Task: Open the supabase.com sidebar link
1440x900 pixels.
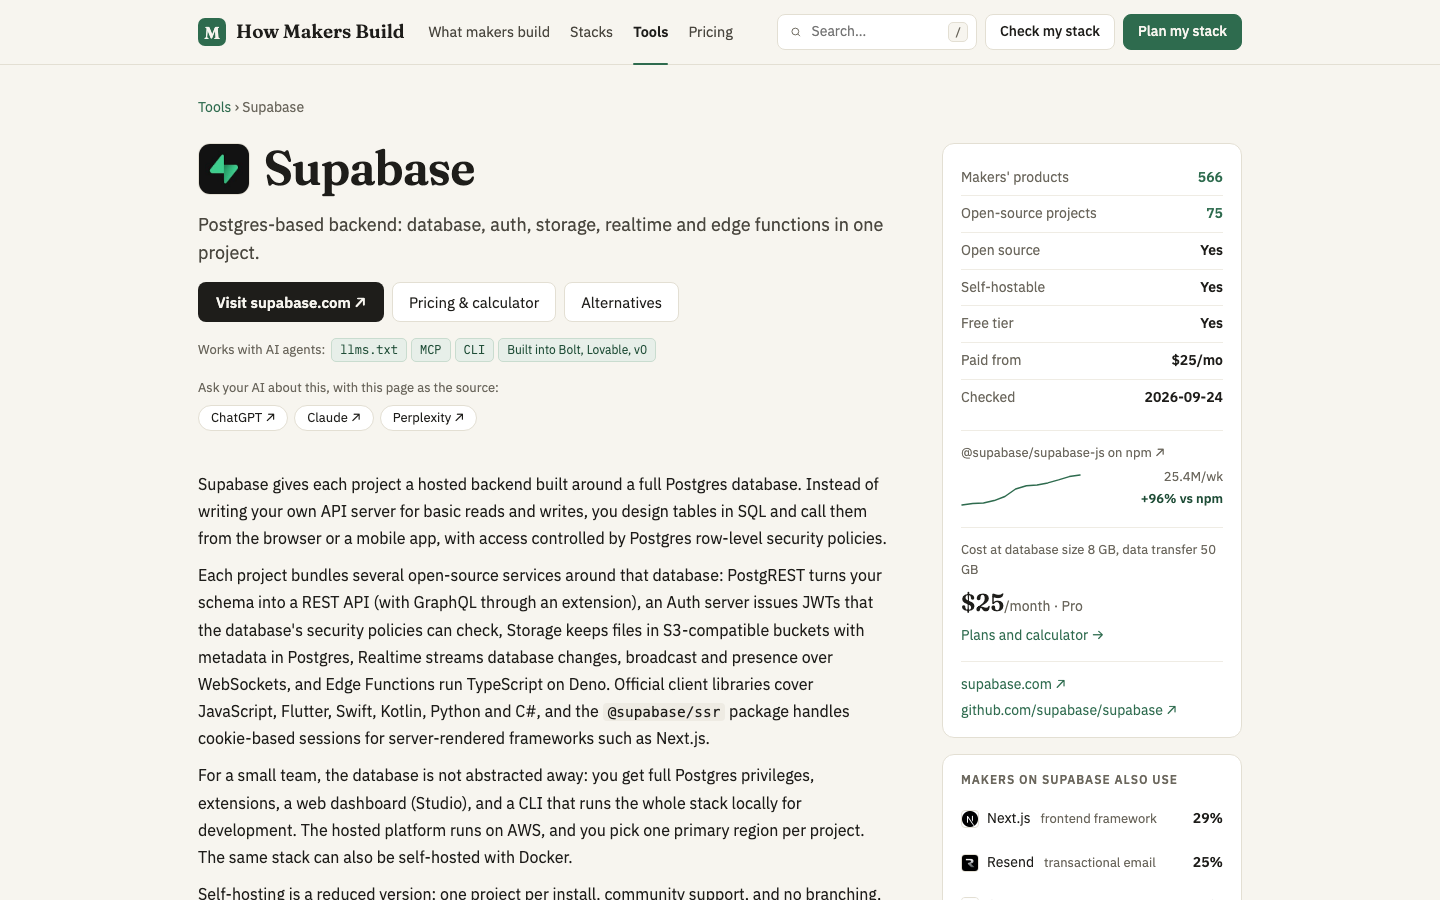Action: tap(1013, 684)
